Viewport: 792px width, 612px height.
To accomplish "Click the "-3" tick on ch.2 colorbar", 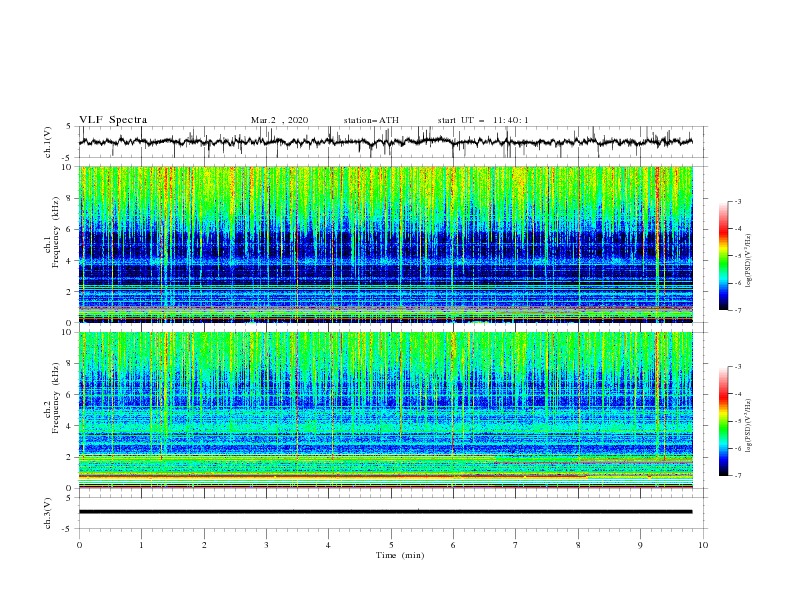I will [737, 367].
